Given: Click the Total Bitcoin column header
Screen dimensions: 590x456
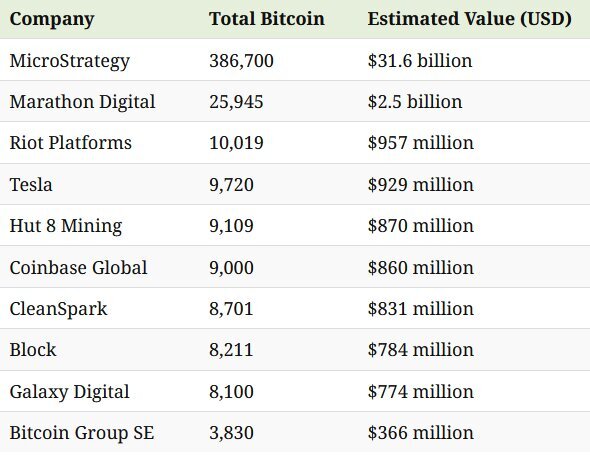Looking at the screenshot, I should point(267,18).
